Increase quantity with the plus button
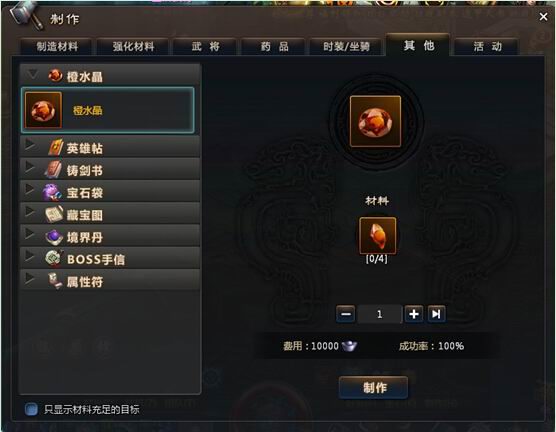556x432 pixels. 414,314
